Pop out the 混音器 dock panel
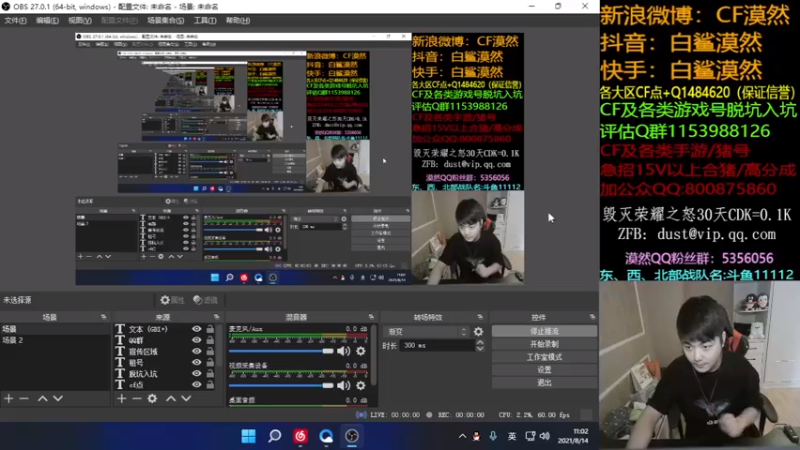The width and height of the screenshot is (800, 450). 371,317
